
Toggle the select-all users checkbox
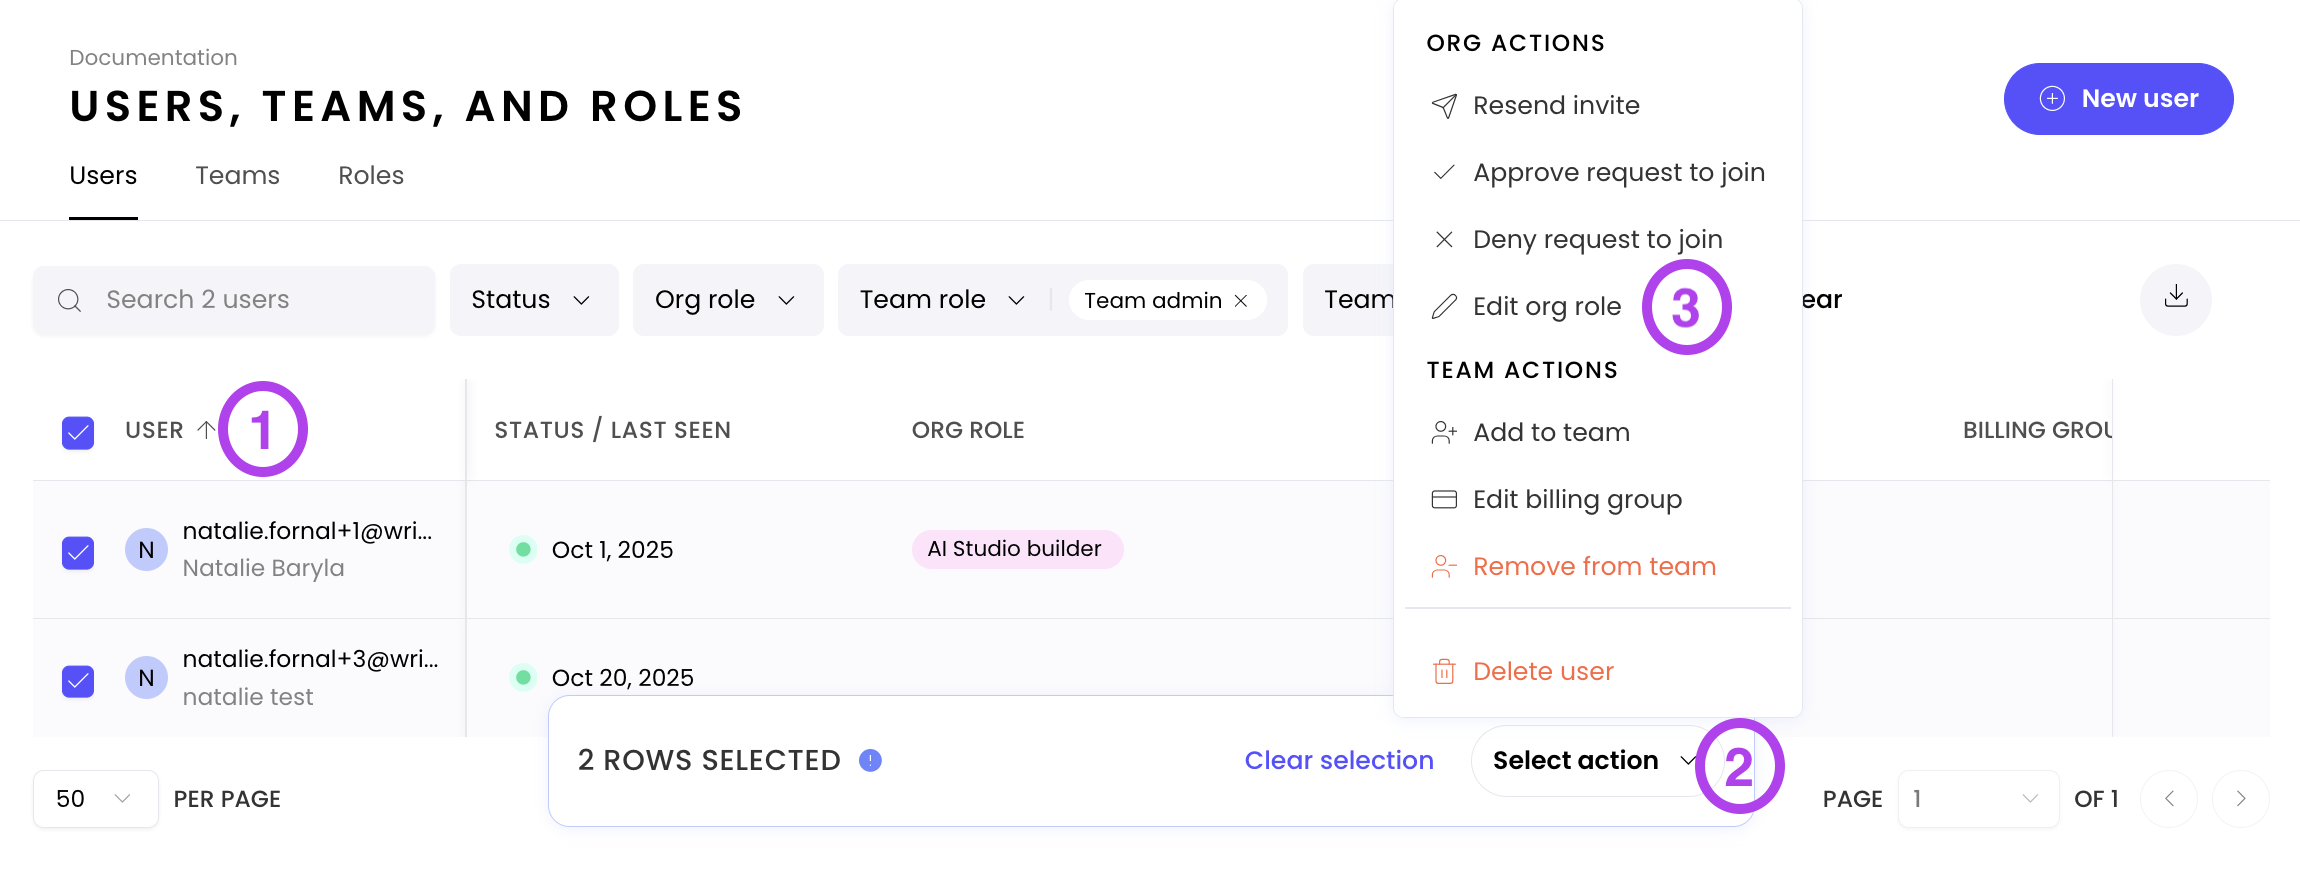tap(78, 432)
